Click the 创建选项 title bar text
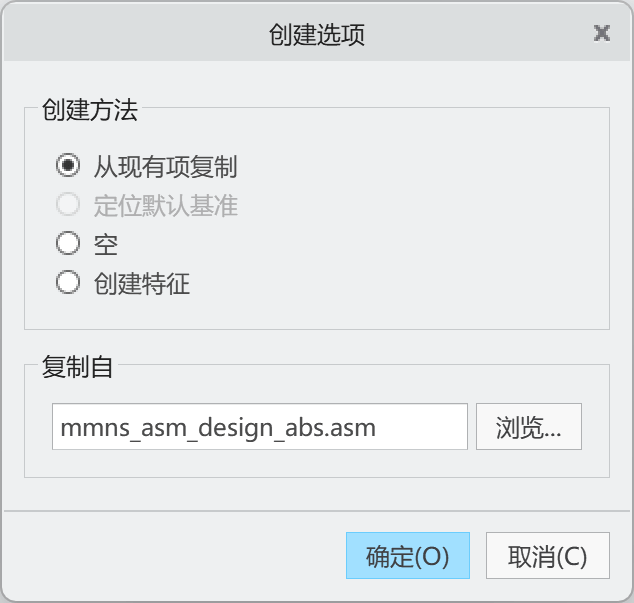634x603 pixels. click(317, 34)
